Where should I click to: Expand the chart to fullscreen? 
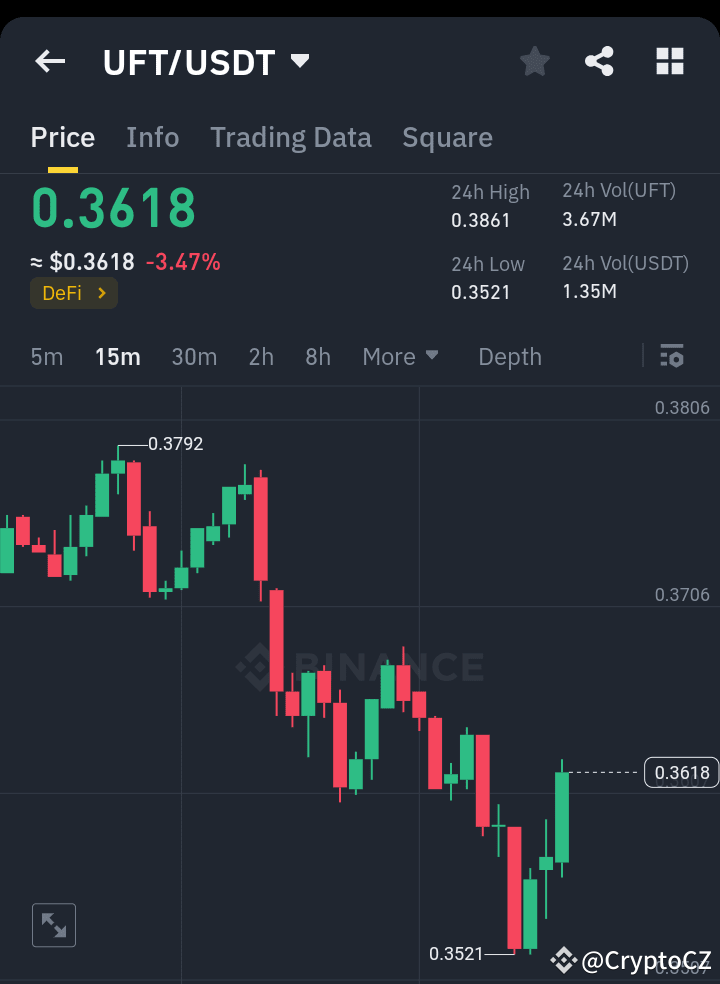point(53,924)
